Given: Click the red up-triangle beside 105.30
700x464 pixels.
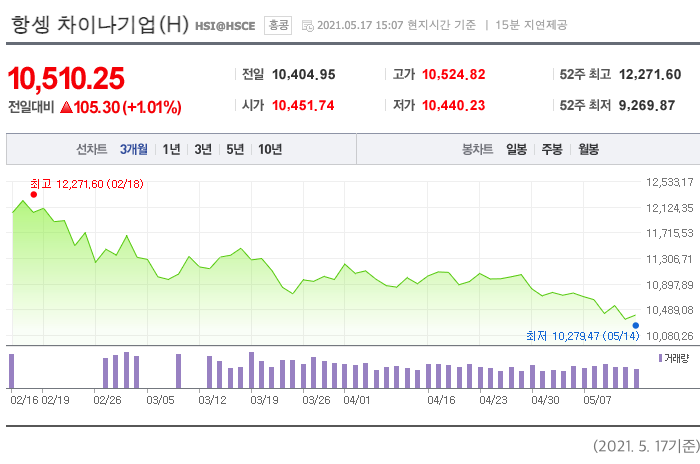Looking at the screenshot, I should [66, 106].
